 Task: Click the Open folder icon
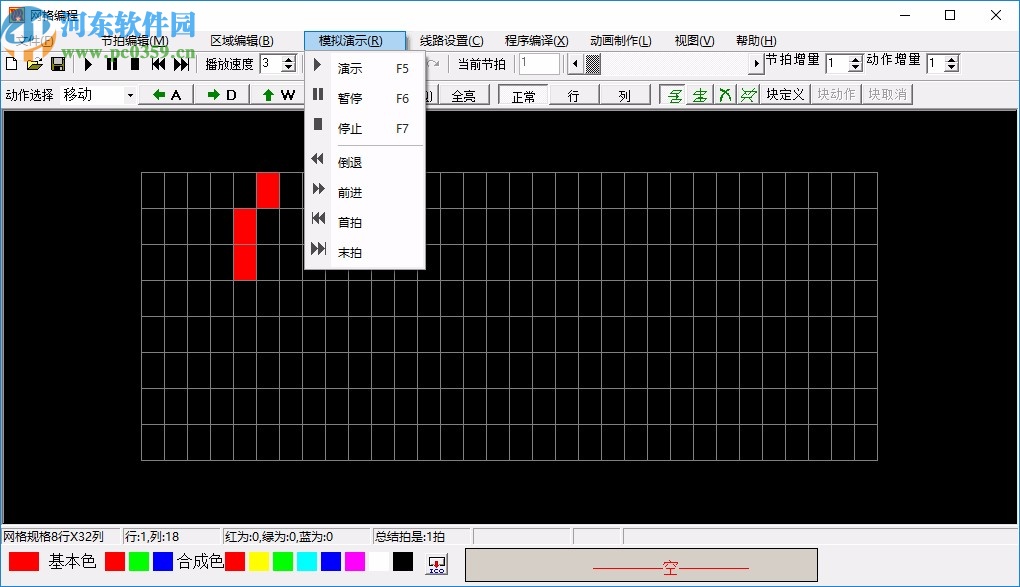(34, 64)
